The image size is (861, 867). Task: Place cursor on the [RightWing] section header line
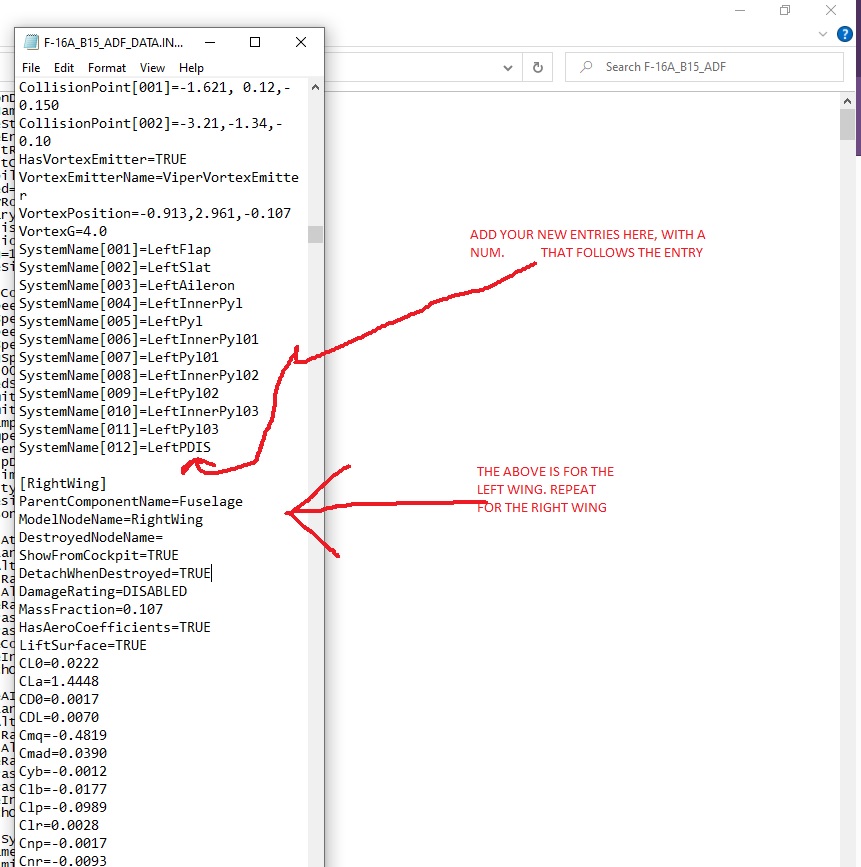[62, 483]
